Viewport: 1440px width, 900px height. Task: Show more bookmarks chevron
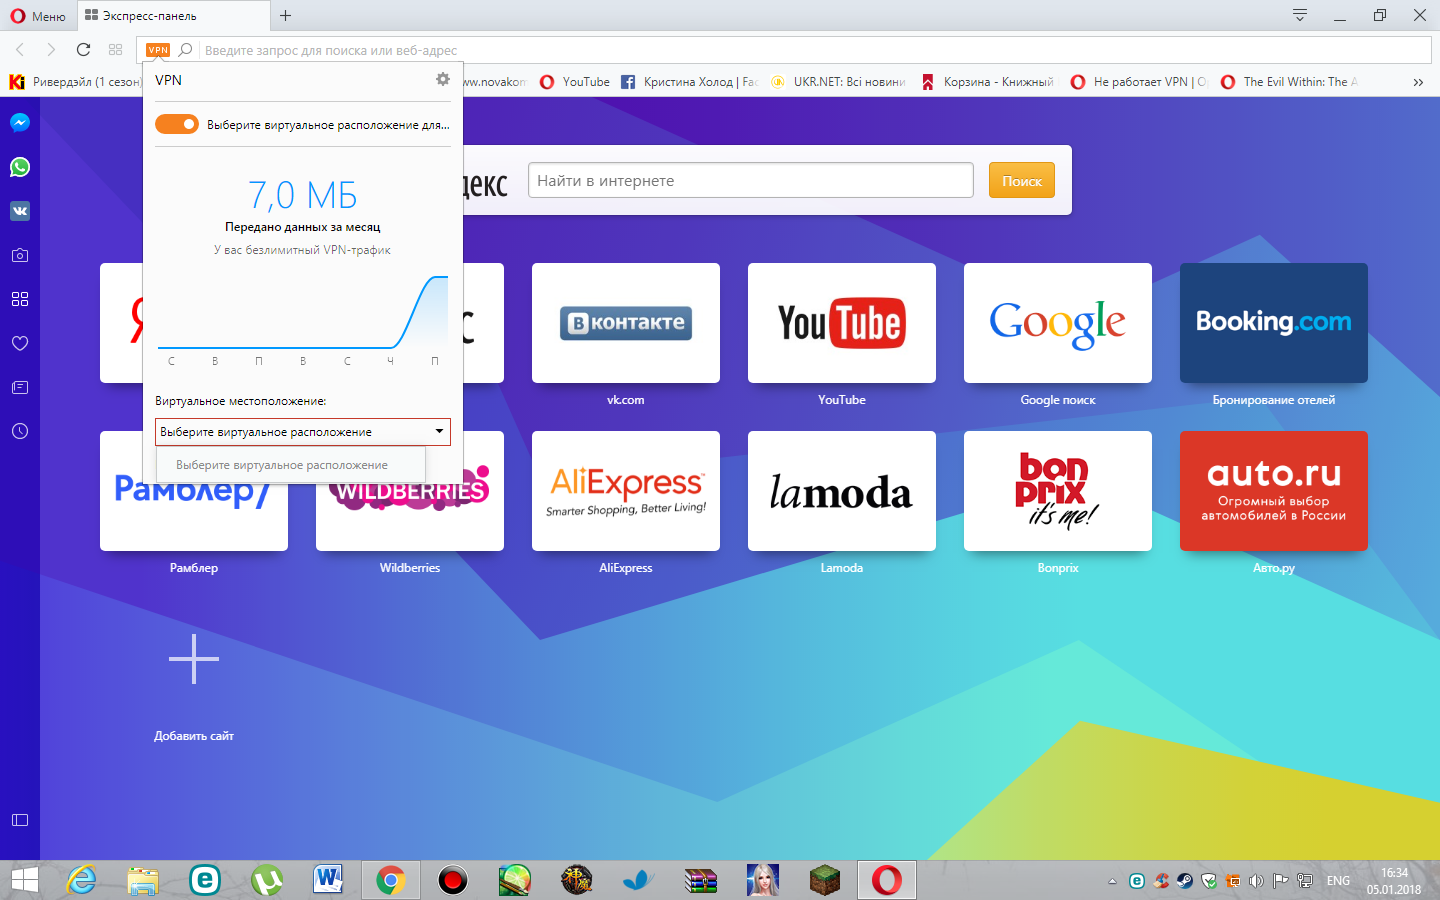[1418, 82]
